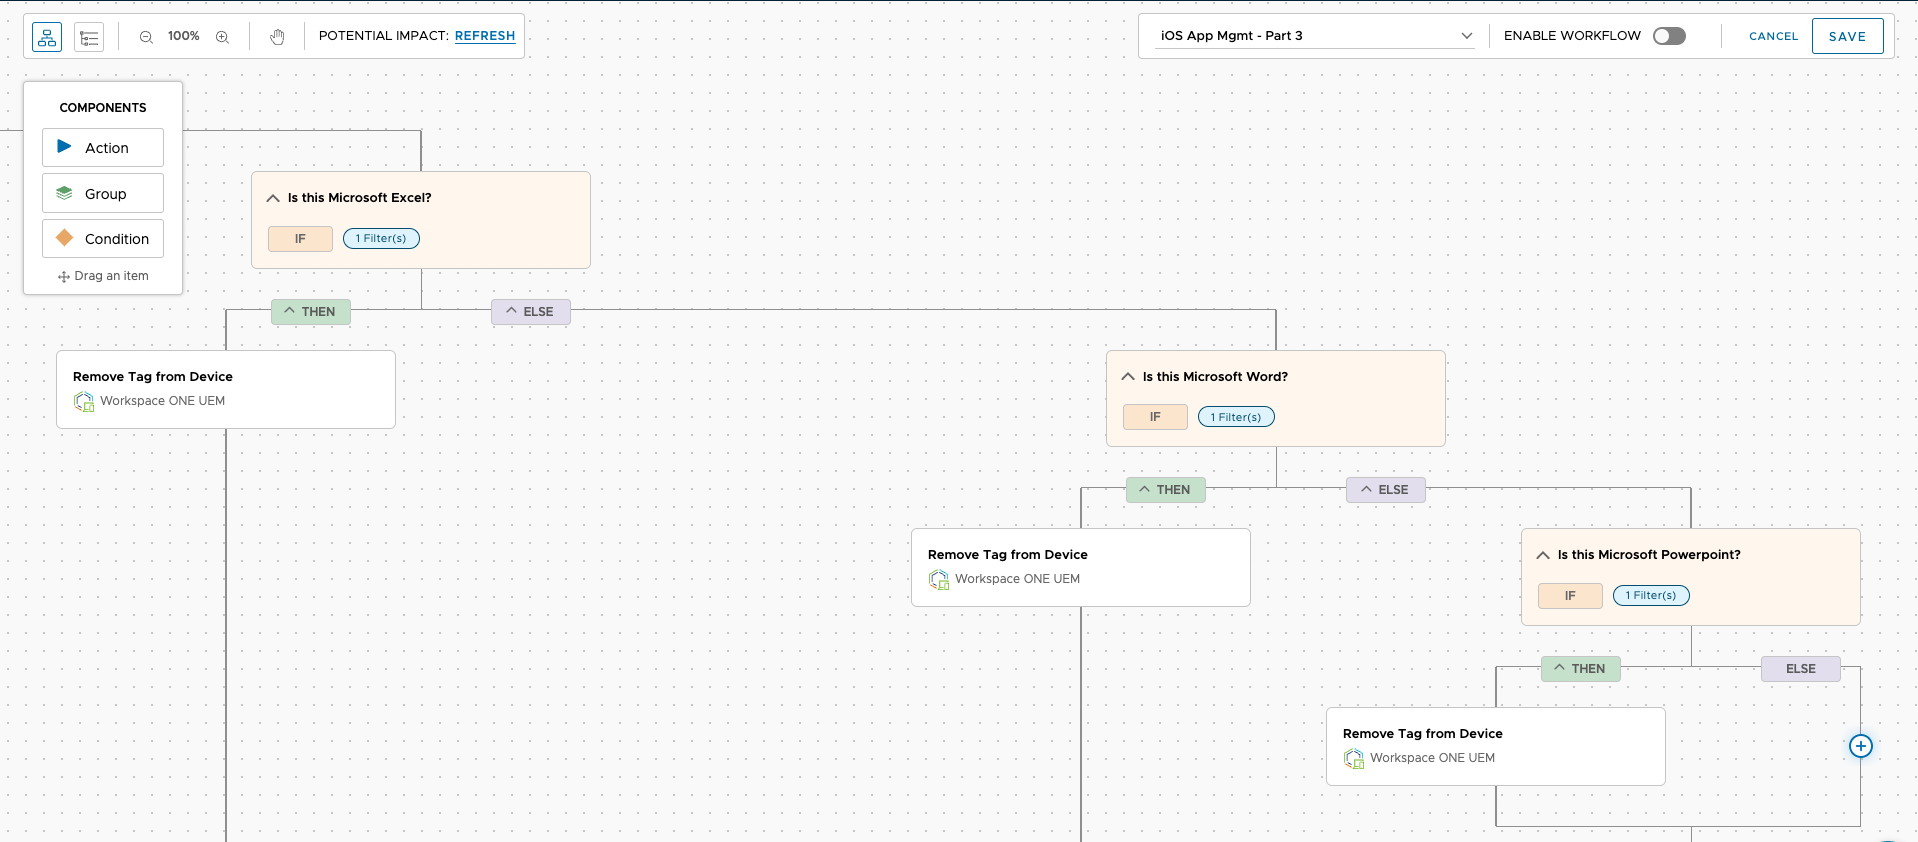Viewport: 1918px width, 842px height.
Task: Click the blue Action play icon
Action: click(x=64, y=147)
